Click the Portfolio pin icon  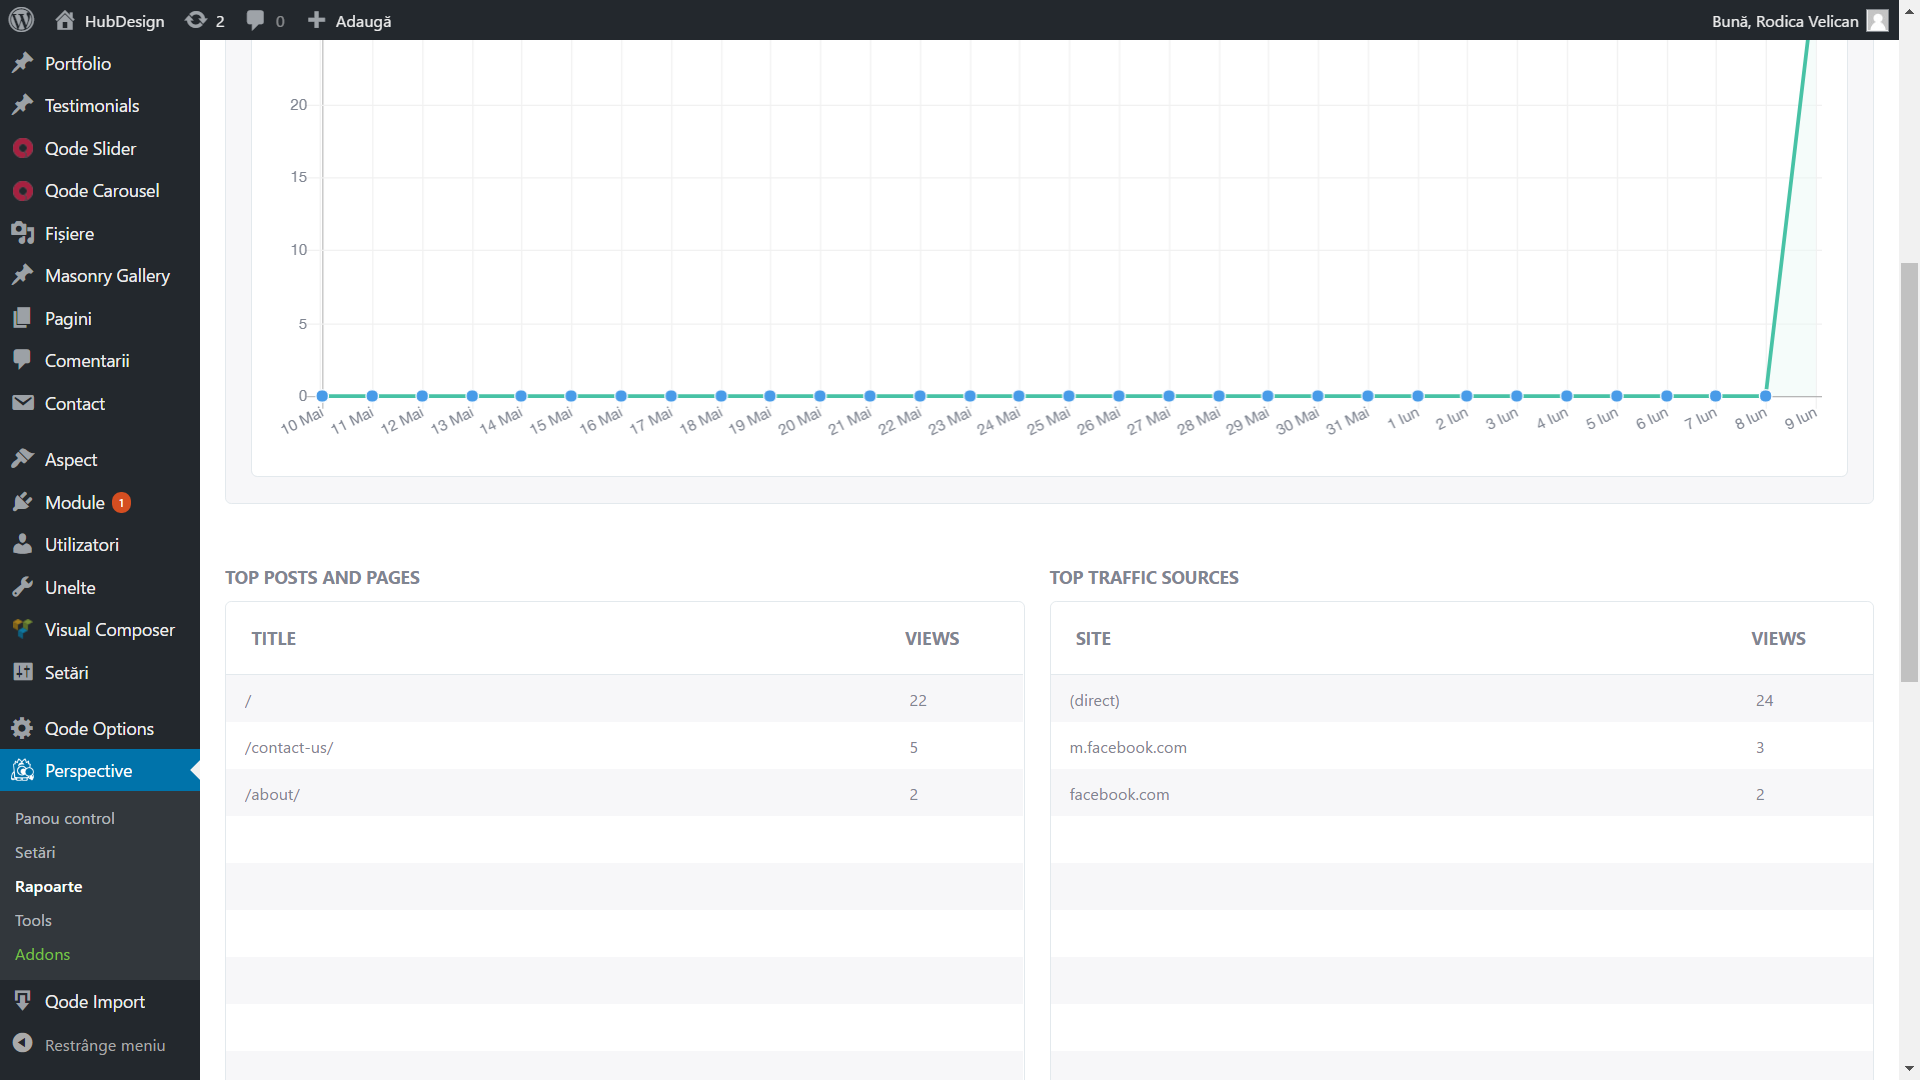22,63
